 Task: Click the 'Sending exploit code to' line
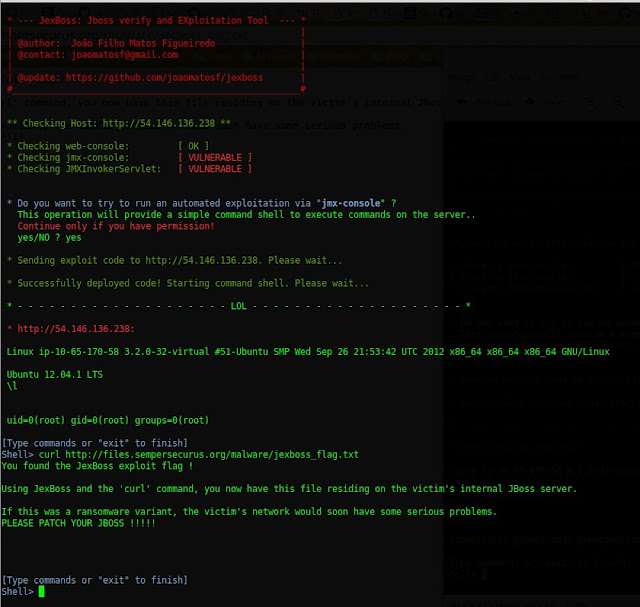coord(180,260)
